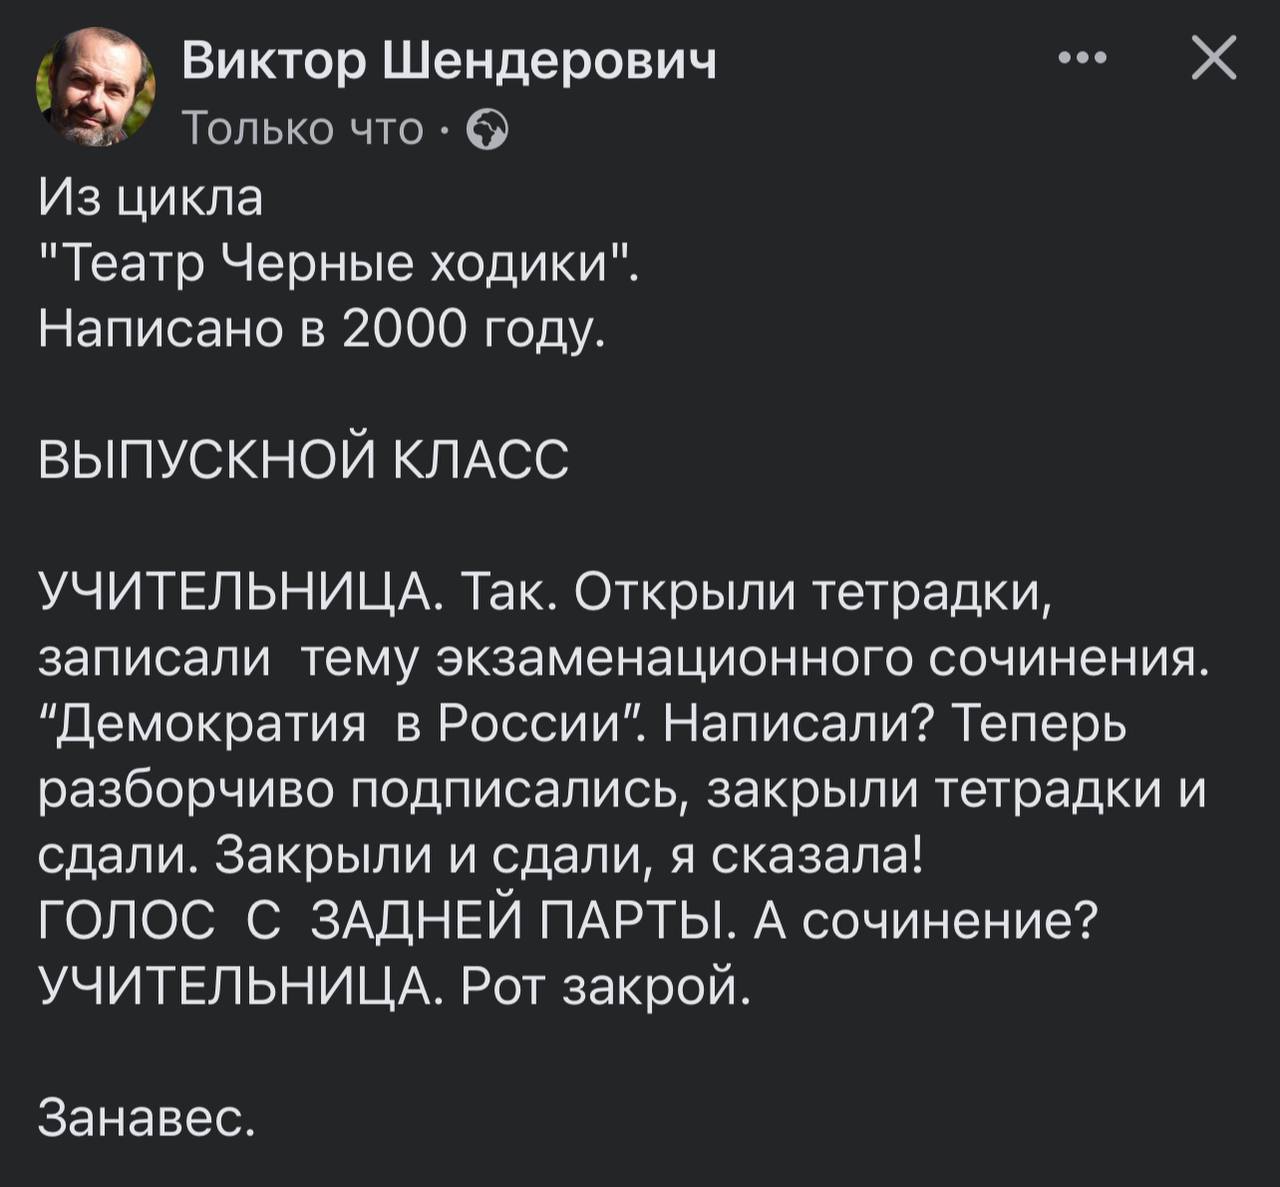The width and height of the screenshot is (1280, 1187).
Task: Click the line starting 'разборчиво подписались'
Action: tap(622, 791)
